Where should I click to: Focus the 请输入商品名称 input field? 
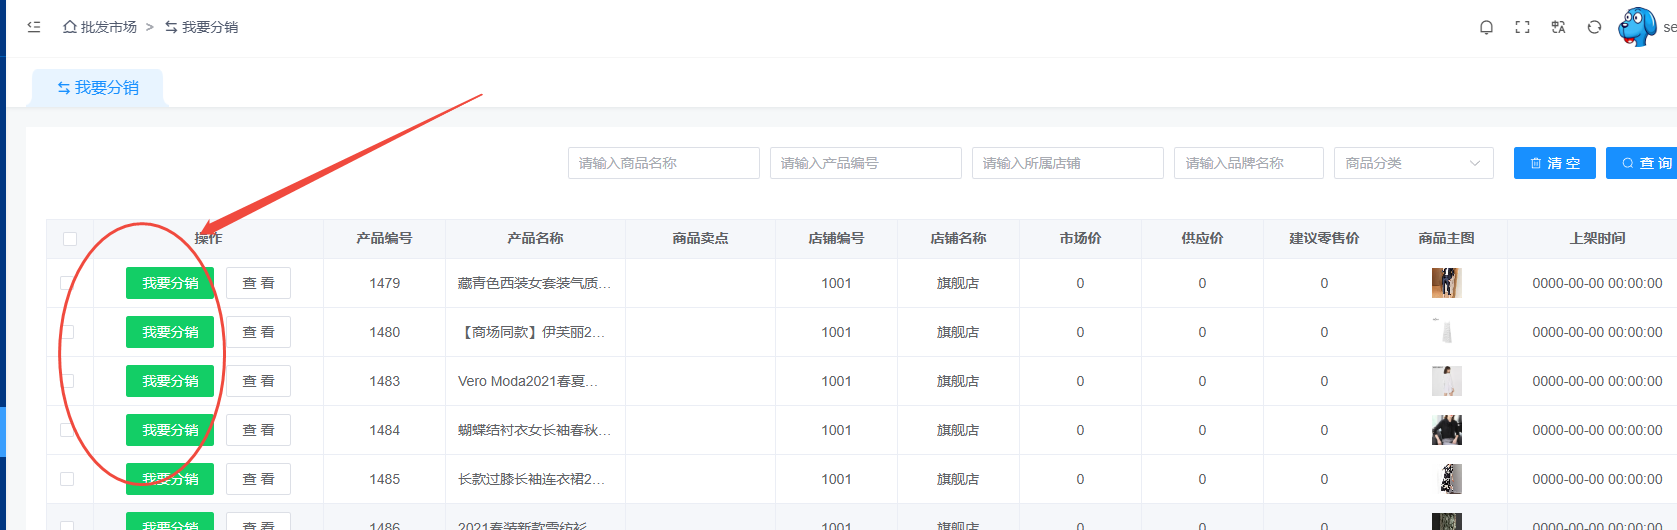tap(663, 163)
